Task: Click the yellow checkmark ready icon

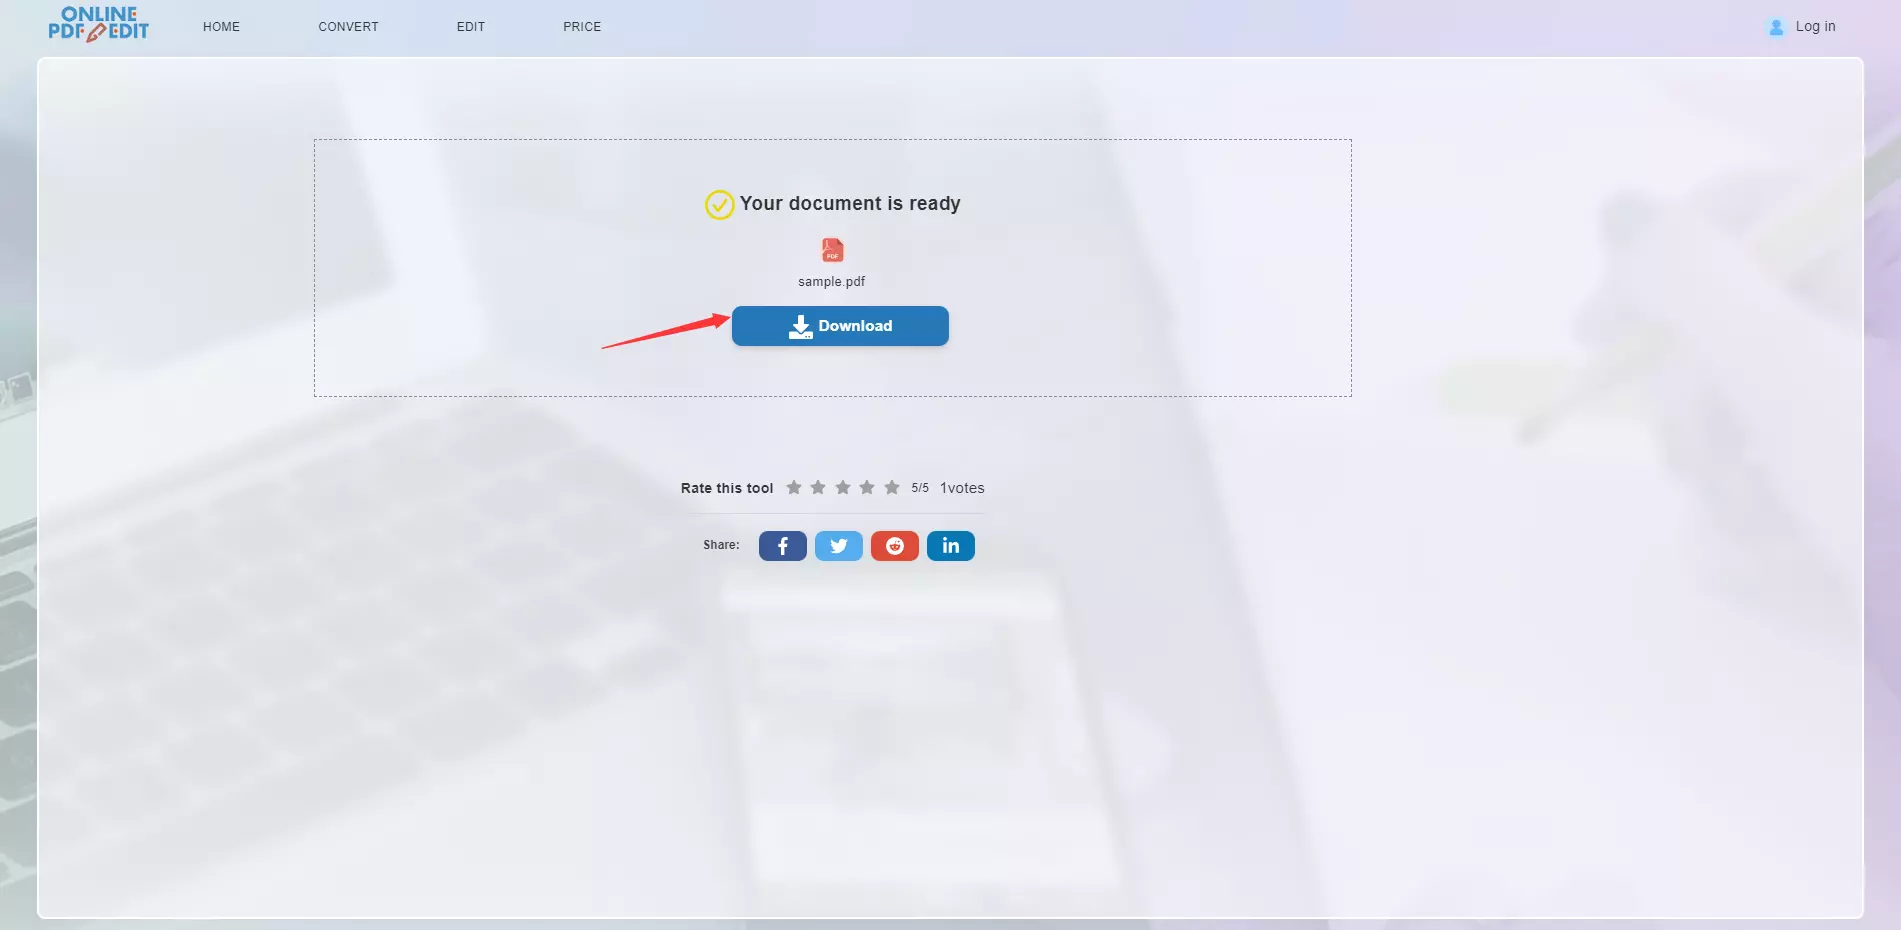Action: tap(719, 205)
